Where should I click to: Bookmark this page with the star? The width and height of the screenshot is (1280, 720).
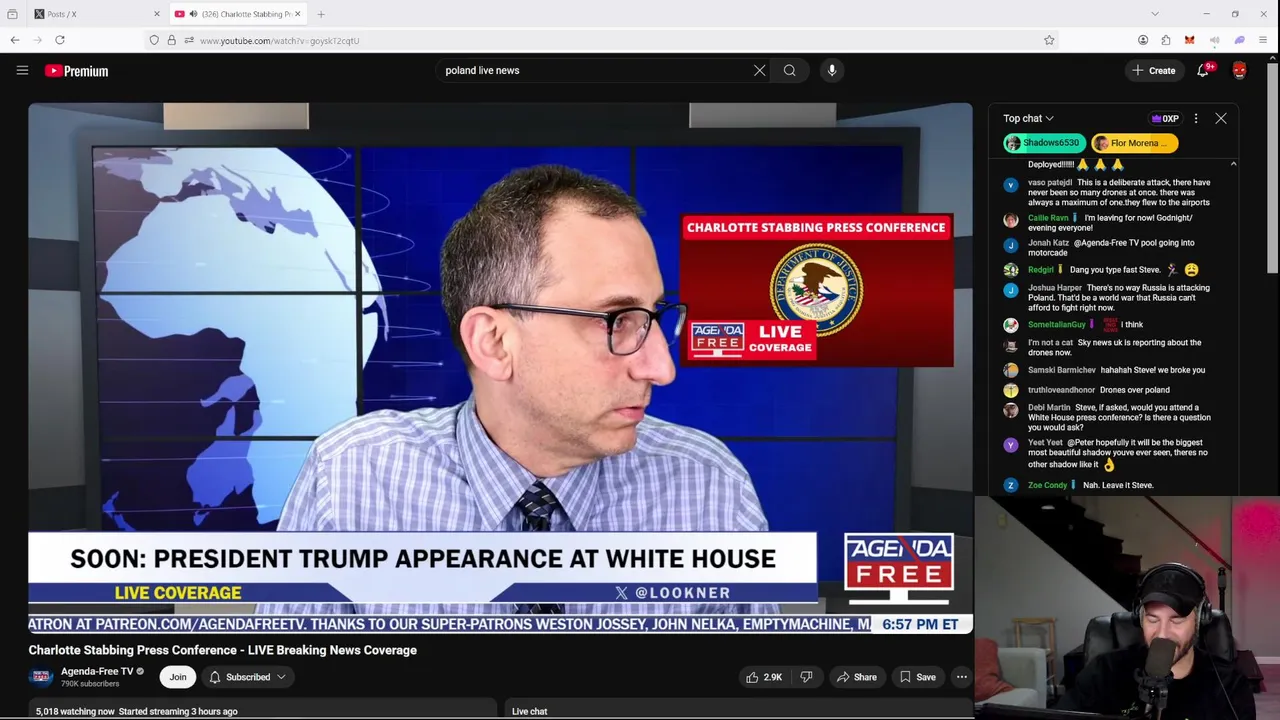(1049, 40)
